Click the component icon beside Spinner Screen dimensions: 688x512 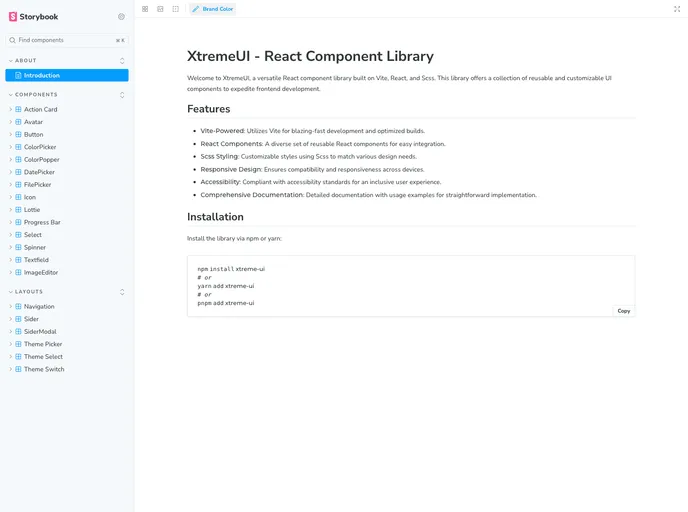point(18,247)
